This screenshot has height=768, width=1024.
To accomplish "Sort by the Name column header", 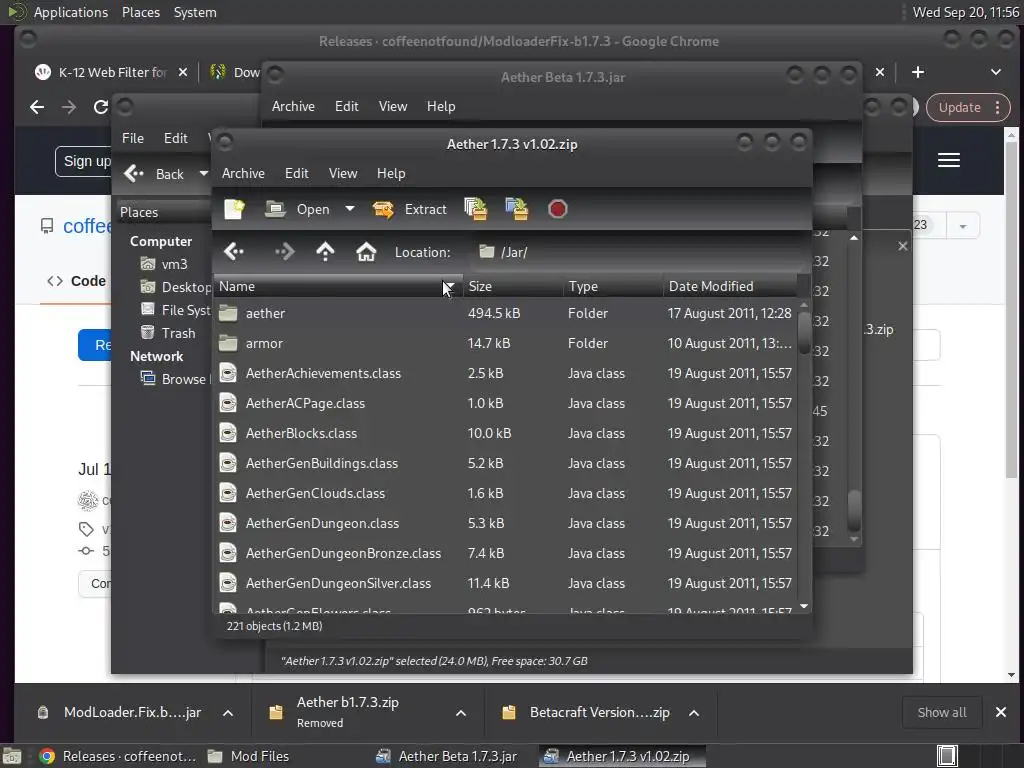I will pyautogui.click(x=338, y=286).
